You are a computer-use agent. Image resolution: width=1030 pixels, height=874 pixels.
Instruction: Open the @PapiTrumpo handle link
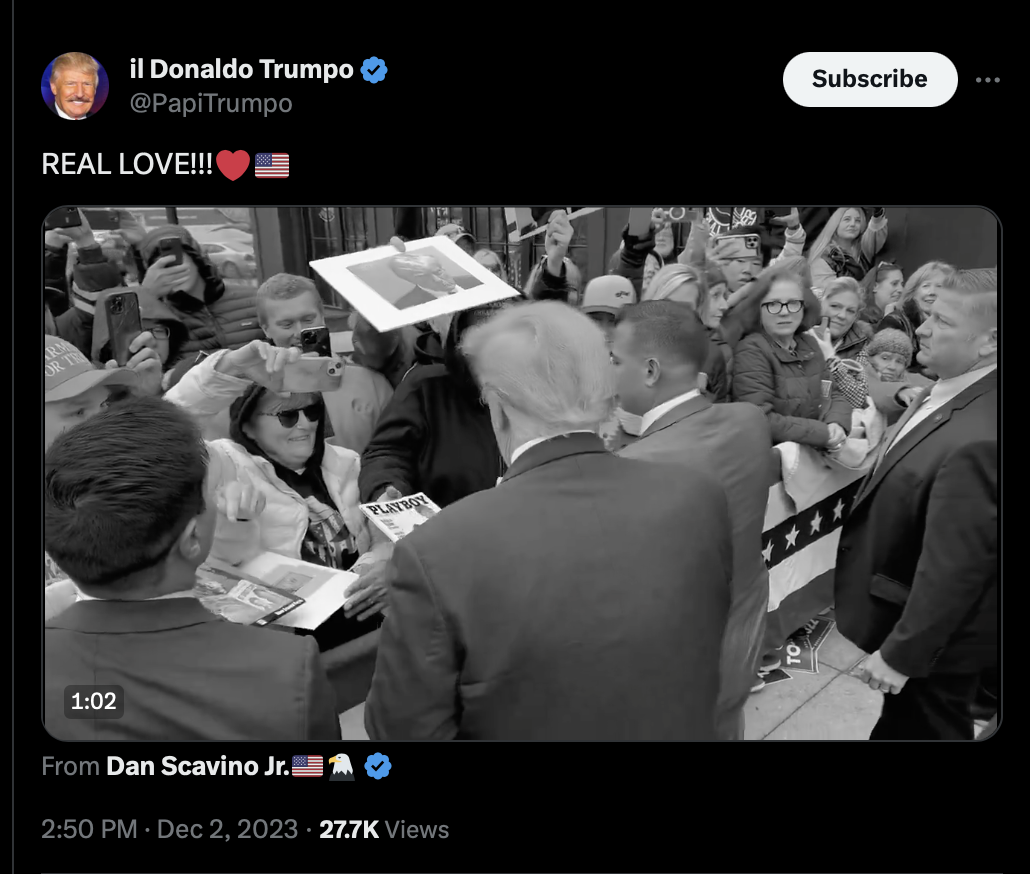tap(211, 103)
